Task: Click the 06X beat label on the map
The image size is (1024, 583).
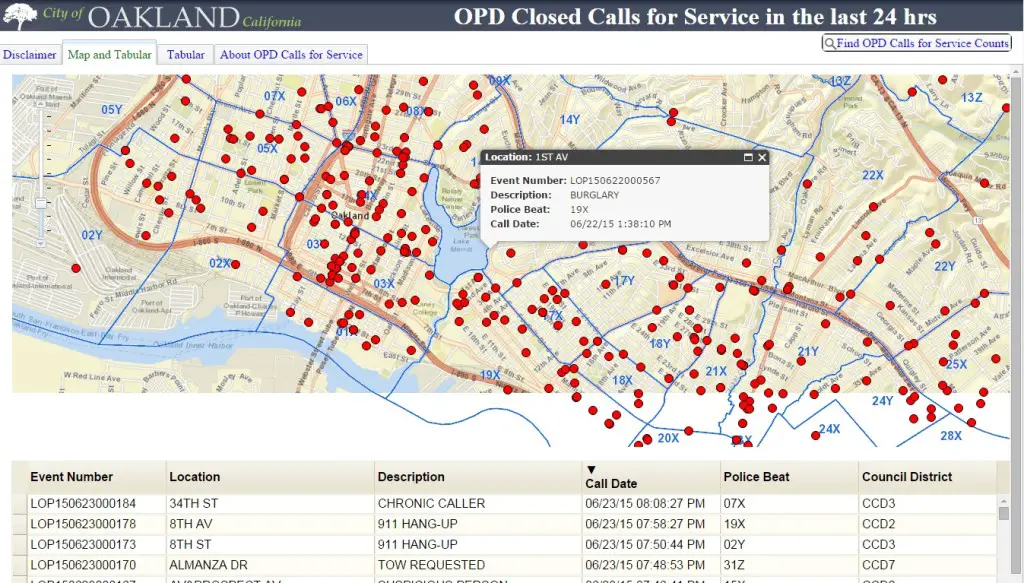Action: click(346, 101)
